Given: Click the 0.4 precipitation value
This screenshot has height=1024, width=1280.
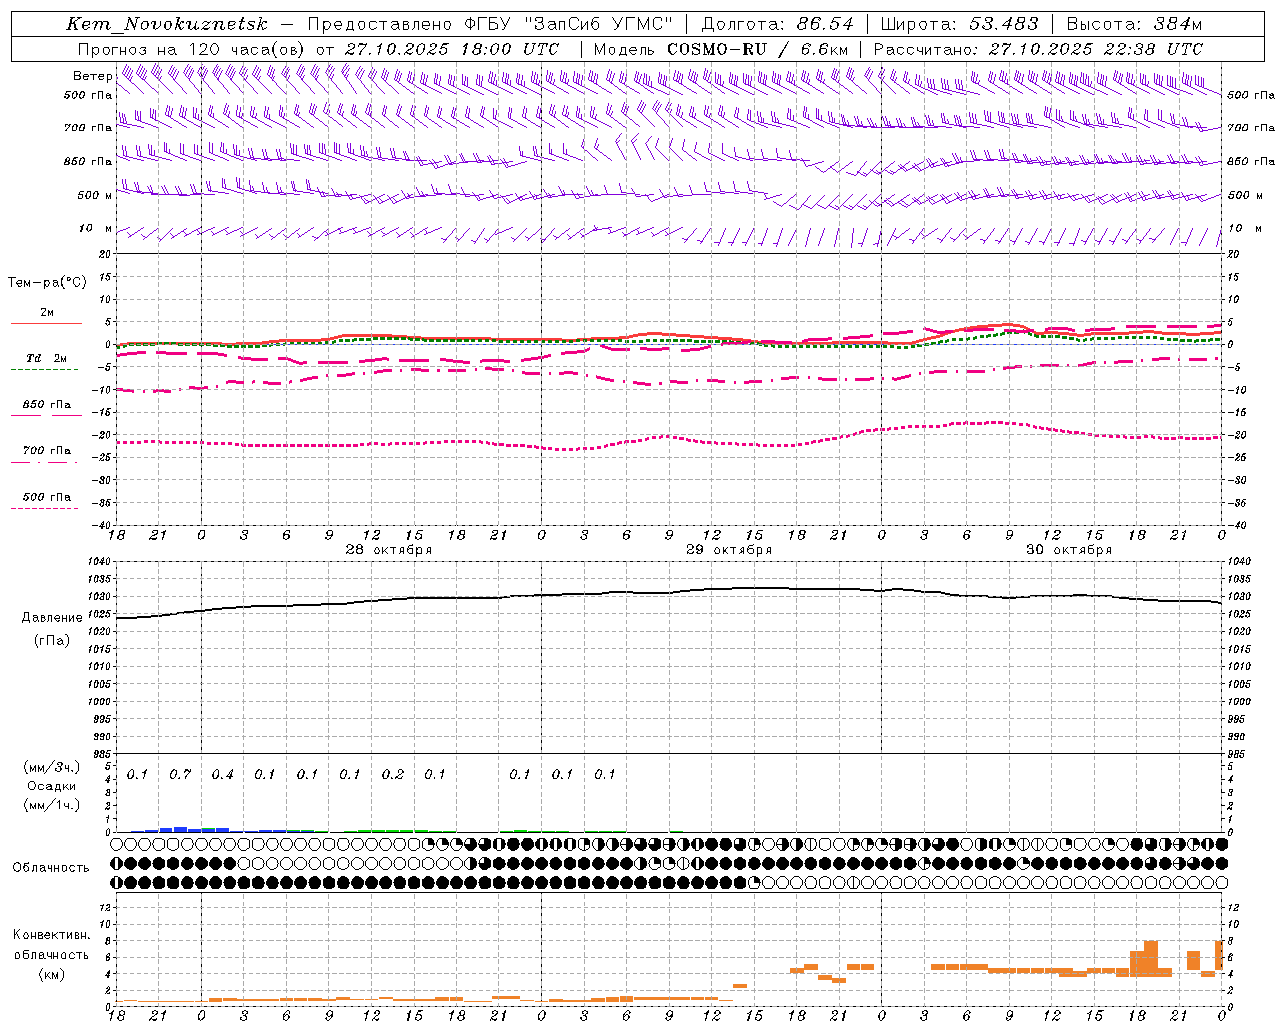Looking at the screenshot, I should pos(222,775).
